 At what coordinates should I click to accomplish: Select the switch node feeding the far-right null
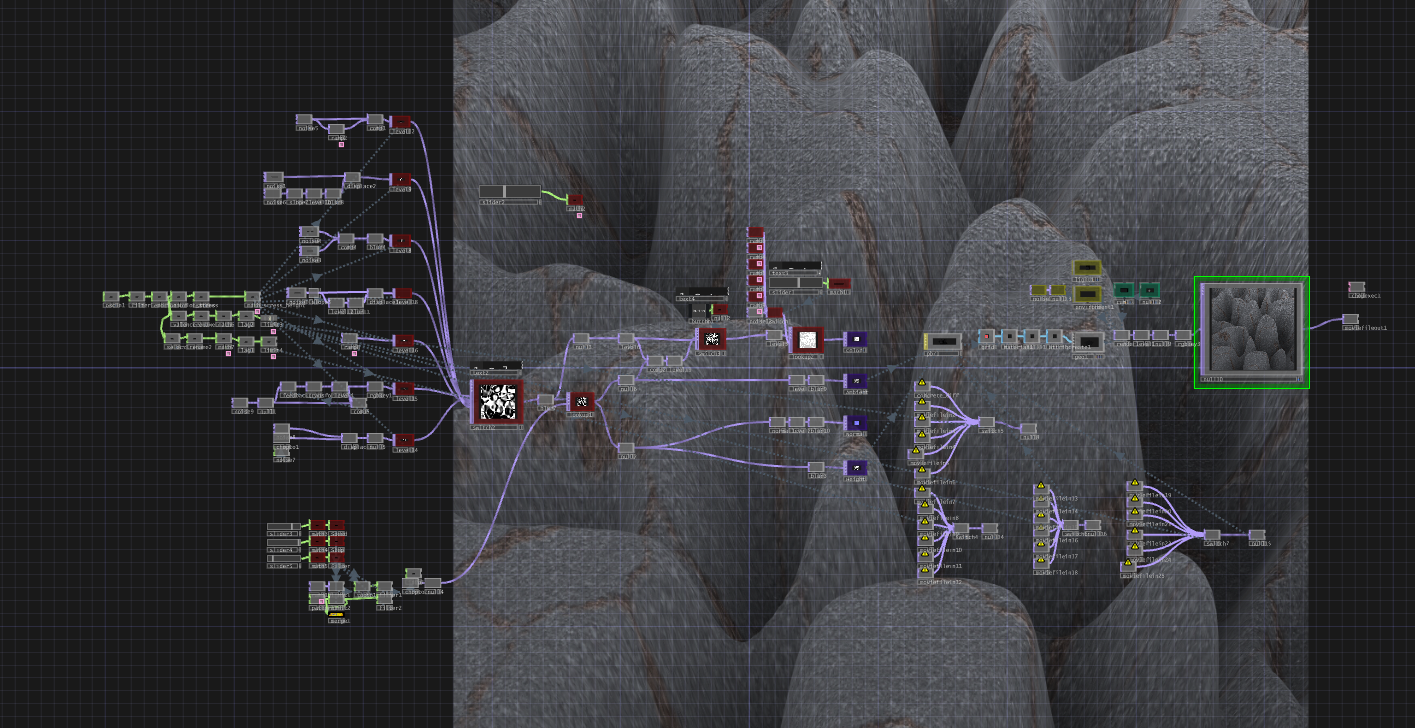(1212, 535)
